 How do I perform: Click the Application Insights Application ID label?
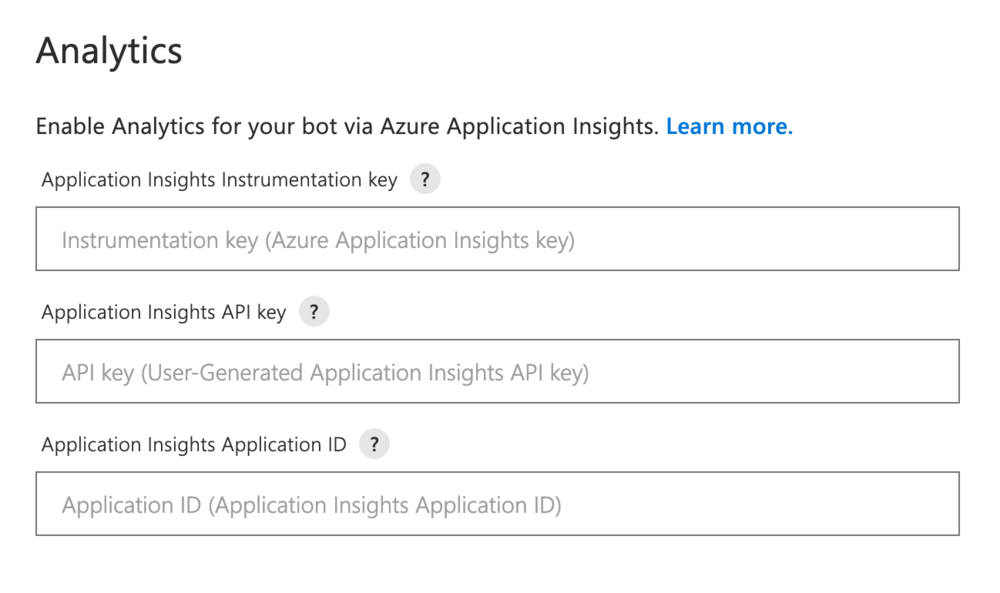click(x=194, y=444)
